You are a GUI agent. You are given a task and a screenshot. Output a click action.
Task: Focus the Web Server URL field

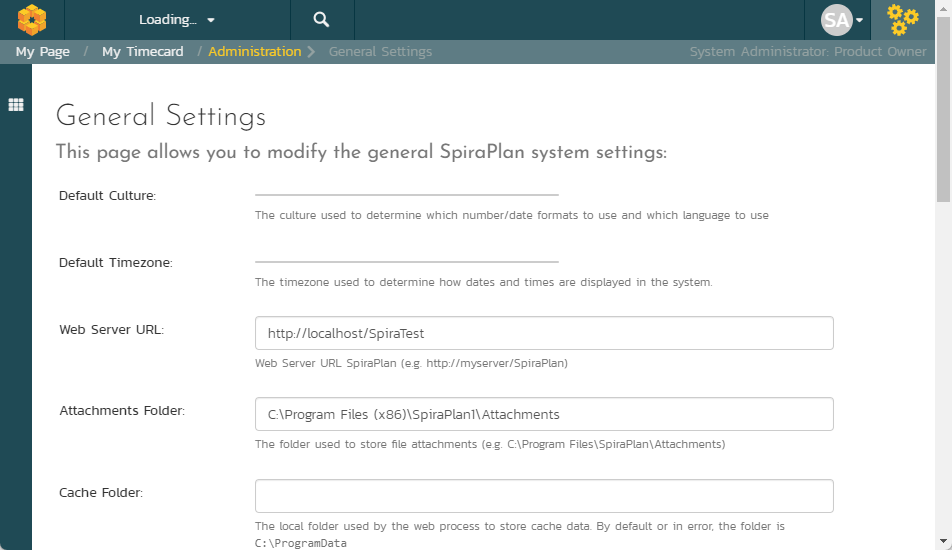tap(544, 333)
